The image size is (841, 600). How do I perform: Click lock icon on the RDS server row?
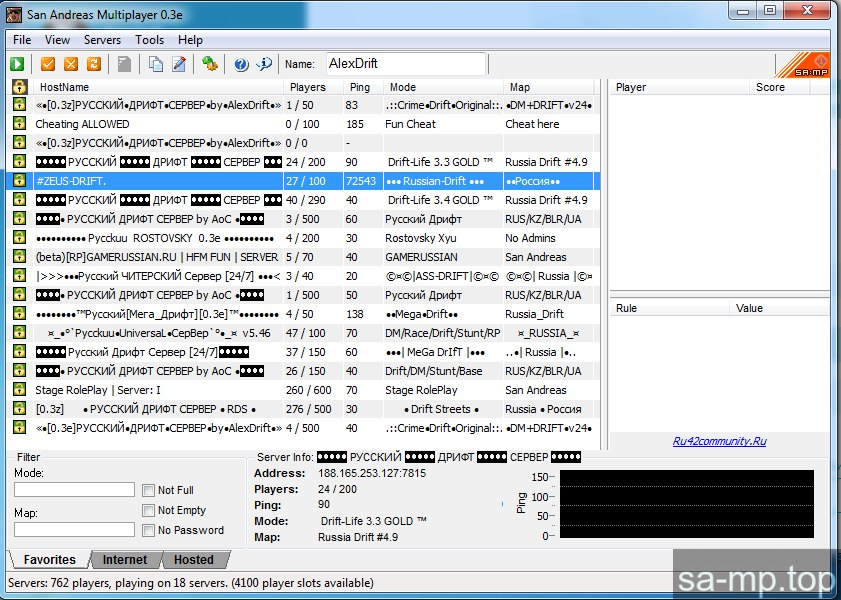pyautogui.click(x=20, y=409)
